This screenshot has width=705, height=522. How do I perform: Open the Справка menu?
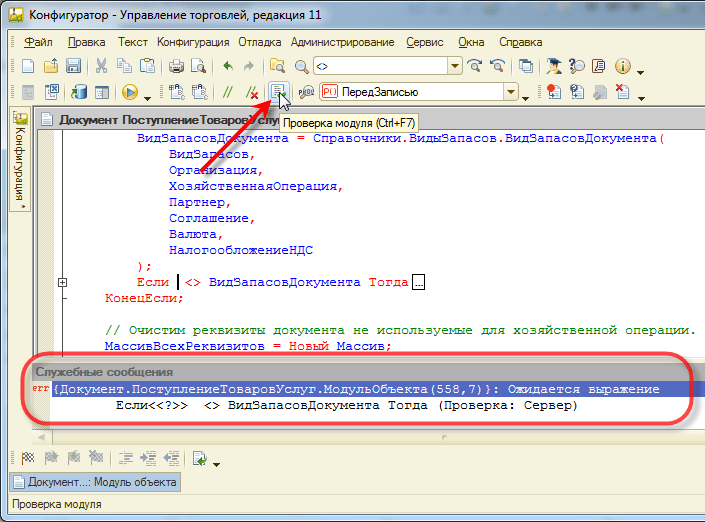(x=520, y=42)
